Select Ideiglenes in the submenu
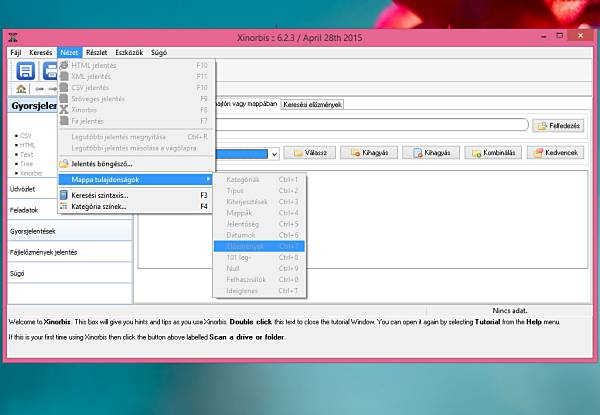This screenshot has height=415, width=600. point(259,290)
